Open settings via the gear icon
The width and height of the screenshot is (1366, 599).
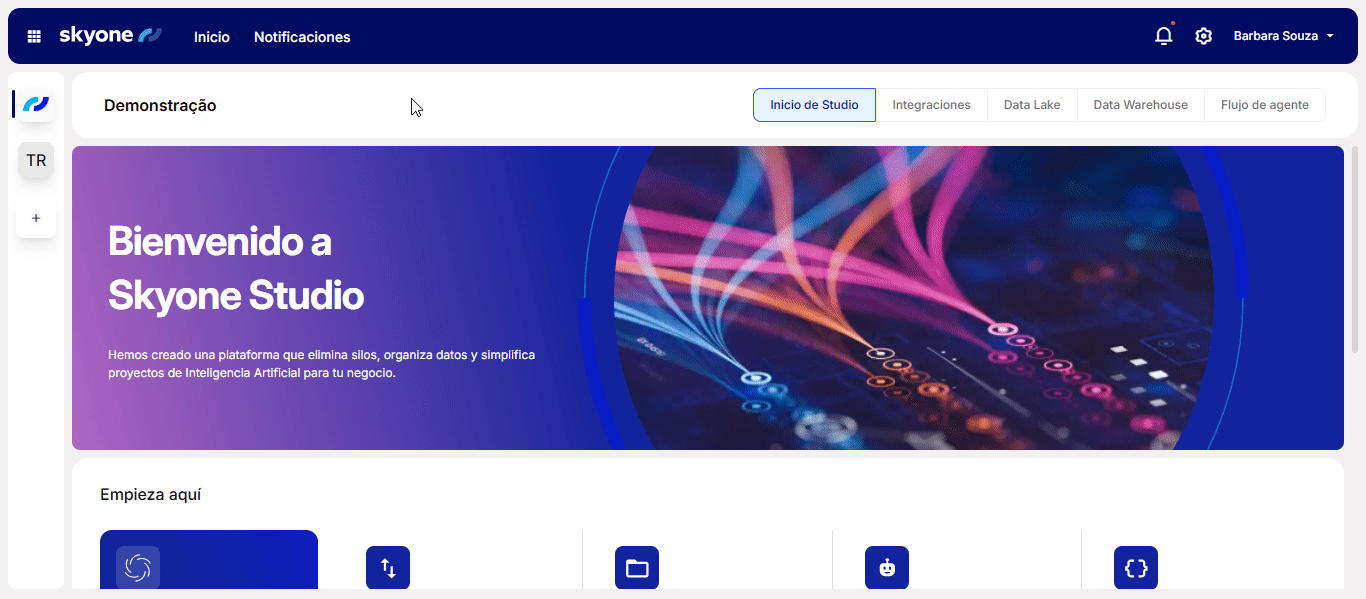click(x=1203, y=36)
